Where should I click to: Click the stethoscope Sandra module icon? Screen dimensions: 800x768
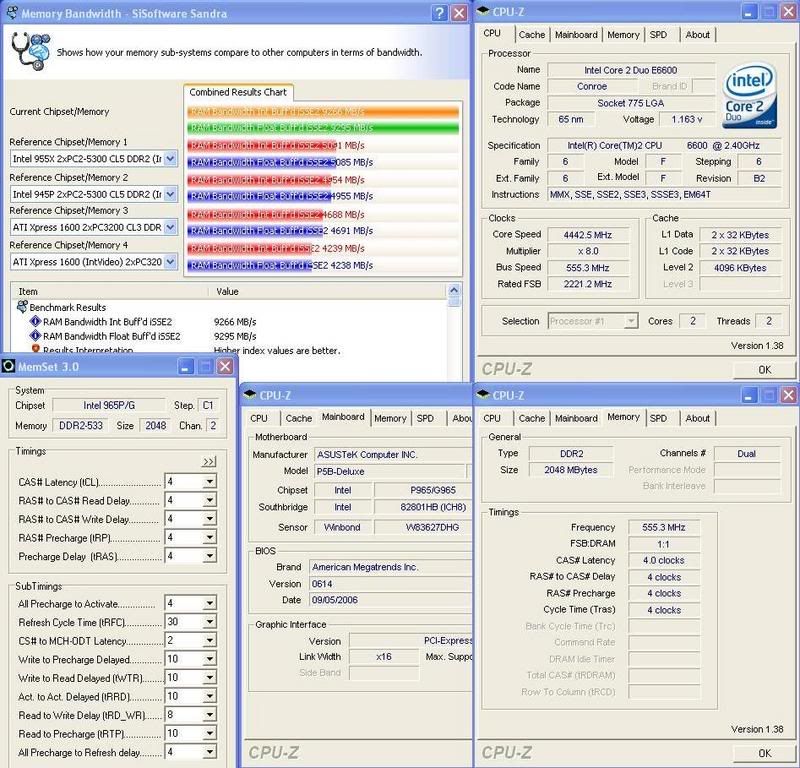(x=28, y=50)
